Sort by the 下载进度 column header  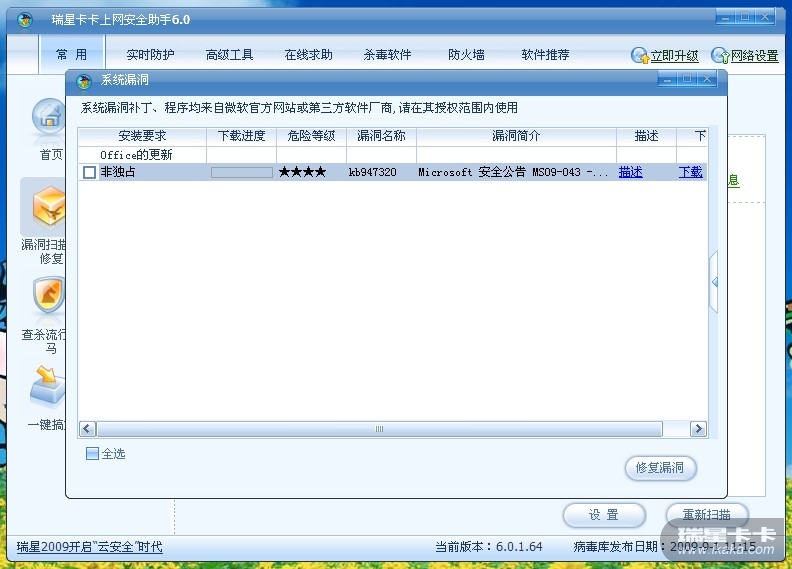tap(241, 136)
